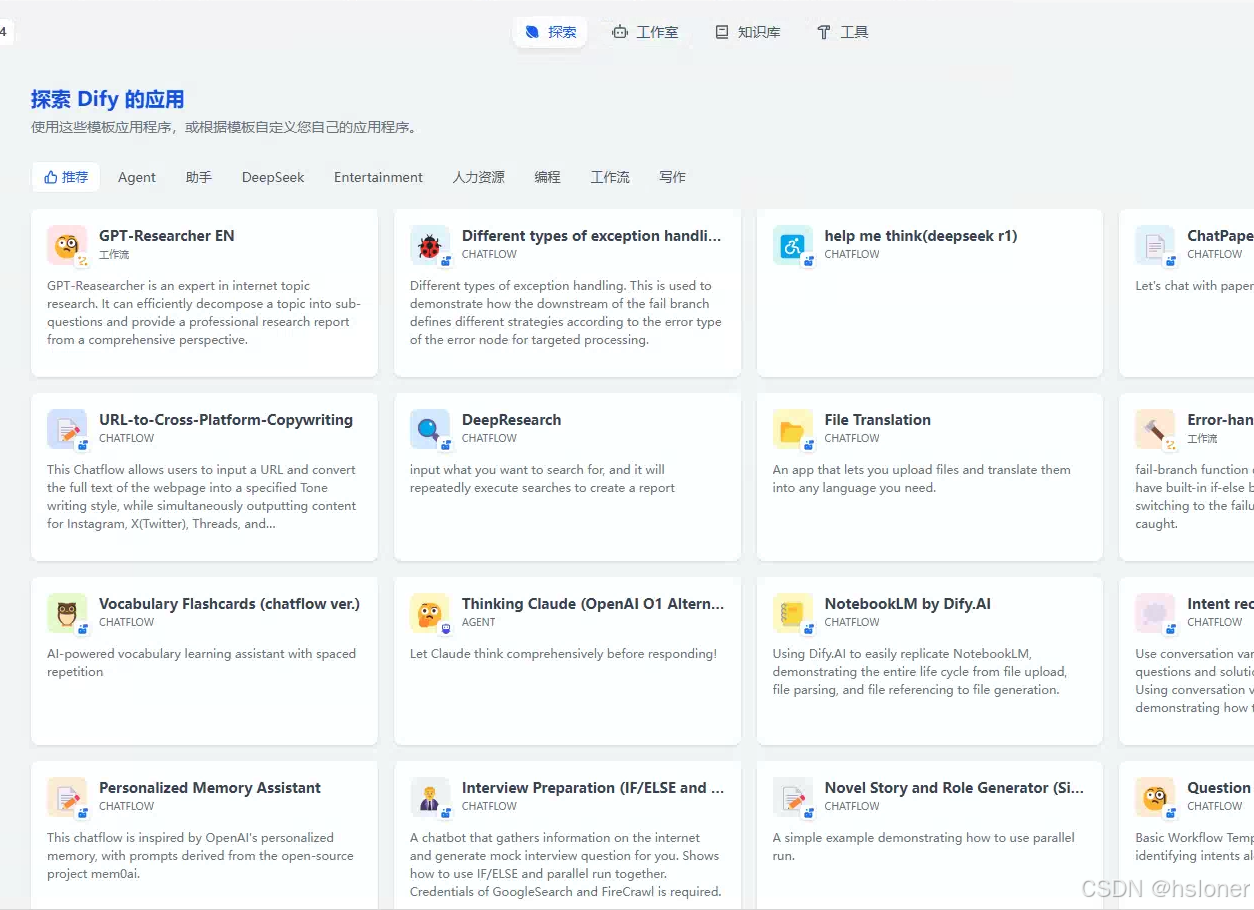Image resolution: width=1254 pixels, height=910 pixels.
Task: Select the 推荐 category tab
Action: click(65, 177)
